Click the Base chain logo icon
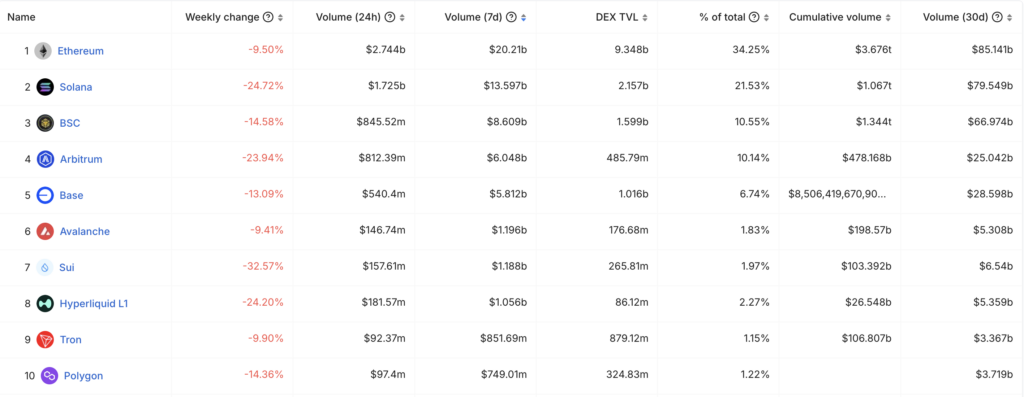1024x397 pixels. (45, 195)
